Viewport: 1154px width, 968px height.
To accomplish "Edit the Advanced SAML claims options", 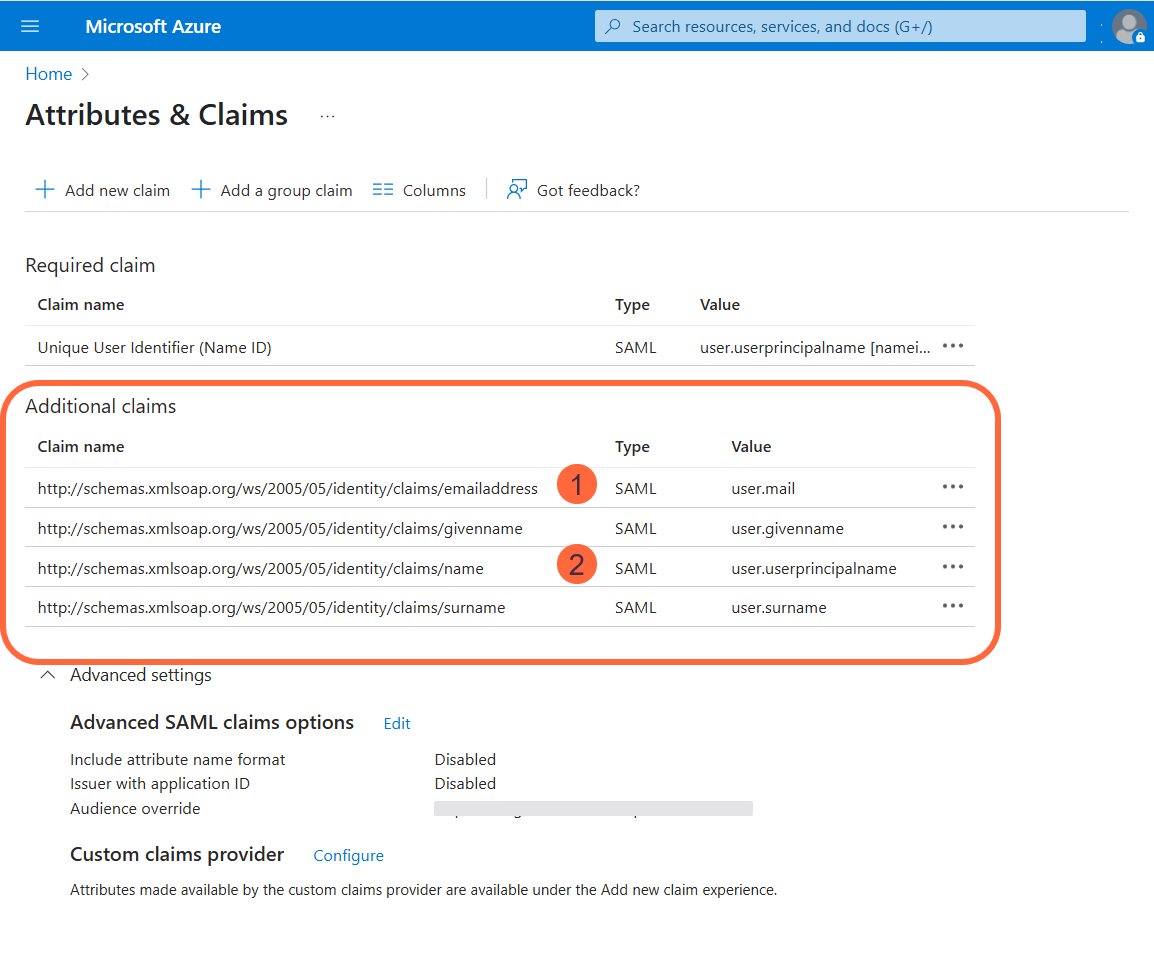I will [x=397, y=723].
